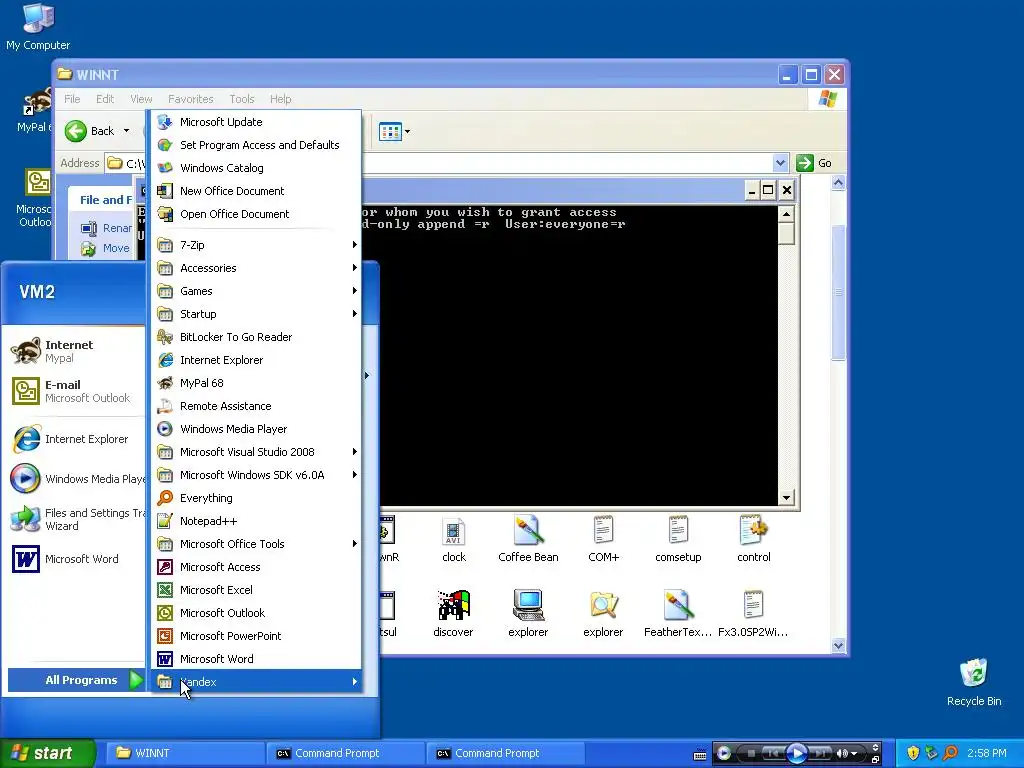Open the Back button history dropdown
This screenshot has width=1024, height=768.
pyautogui.click(x=126, y=131)
